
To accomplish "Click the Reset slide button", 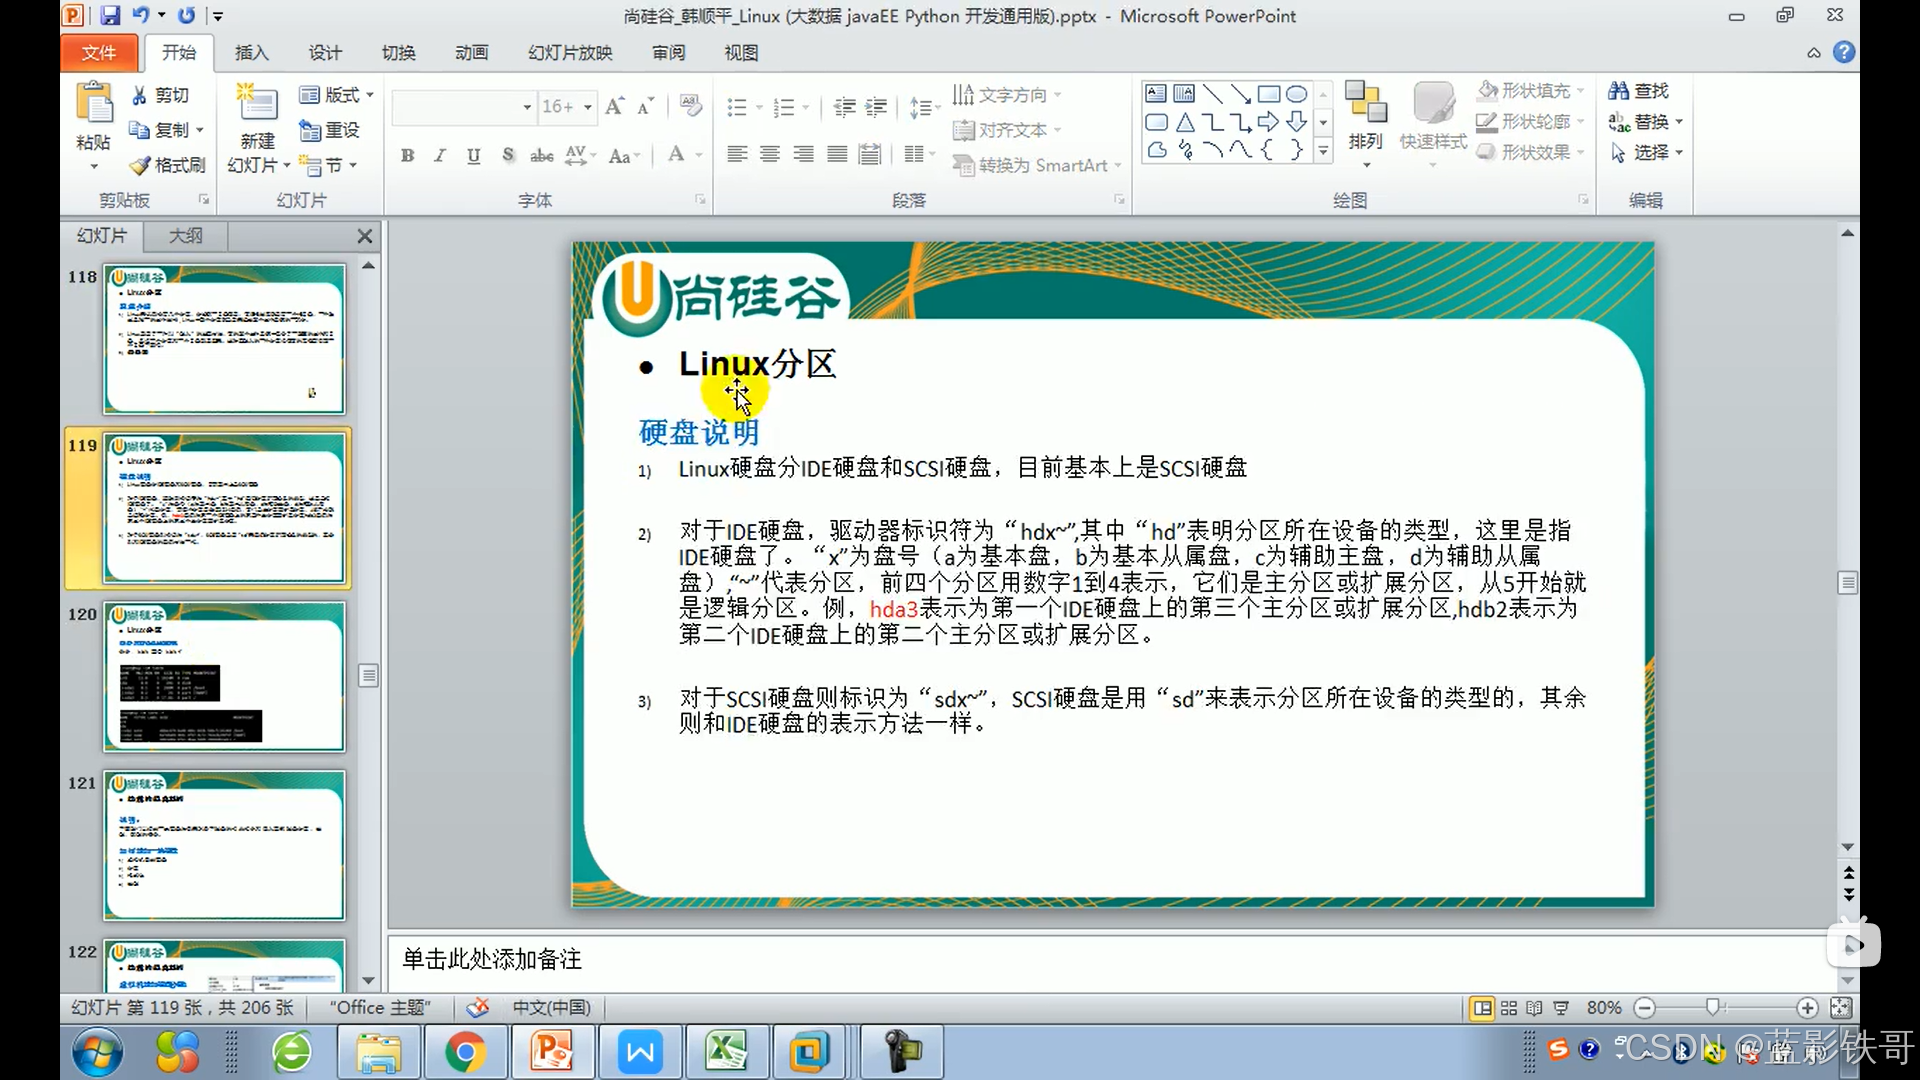I will point(330,130).
